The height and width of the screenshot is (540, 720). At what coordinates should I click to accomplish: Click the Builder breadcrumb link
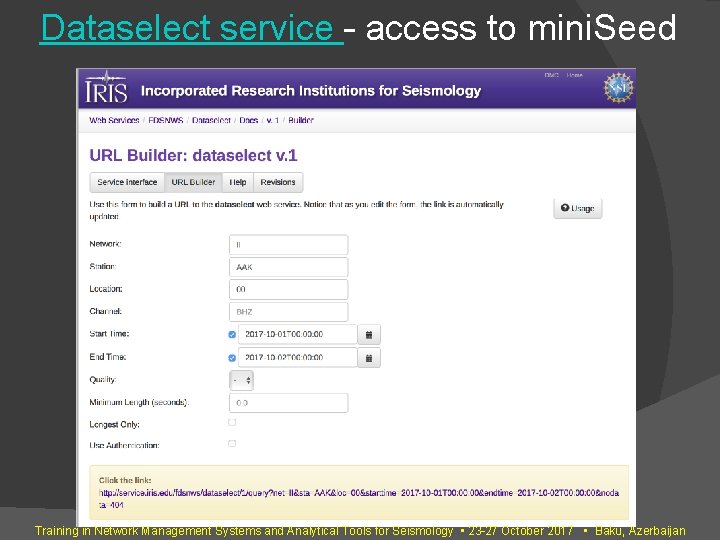pos(301,120)
